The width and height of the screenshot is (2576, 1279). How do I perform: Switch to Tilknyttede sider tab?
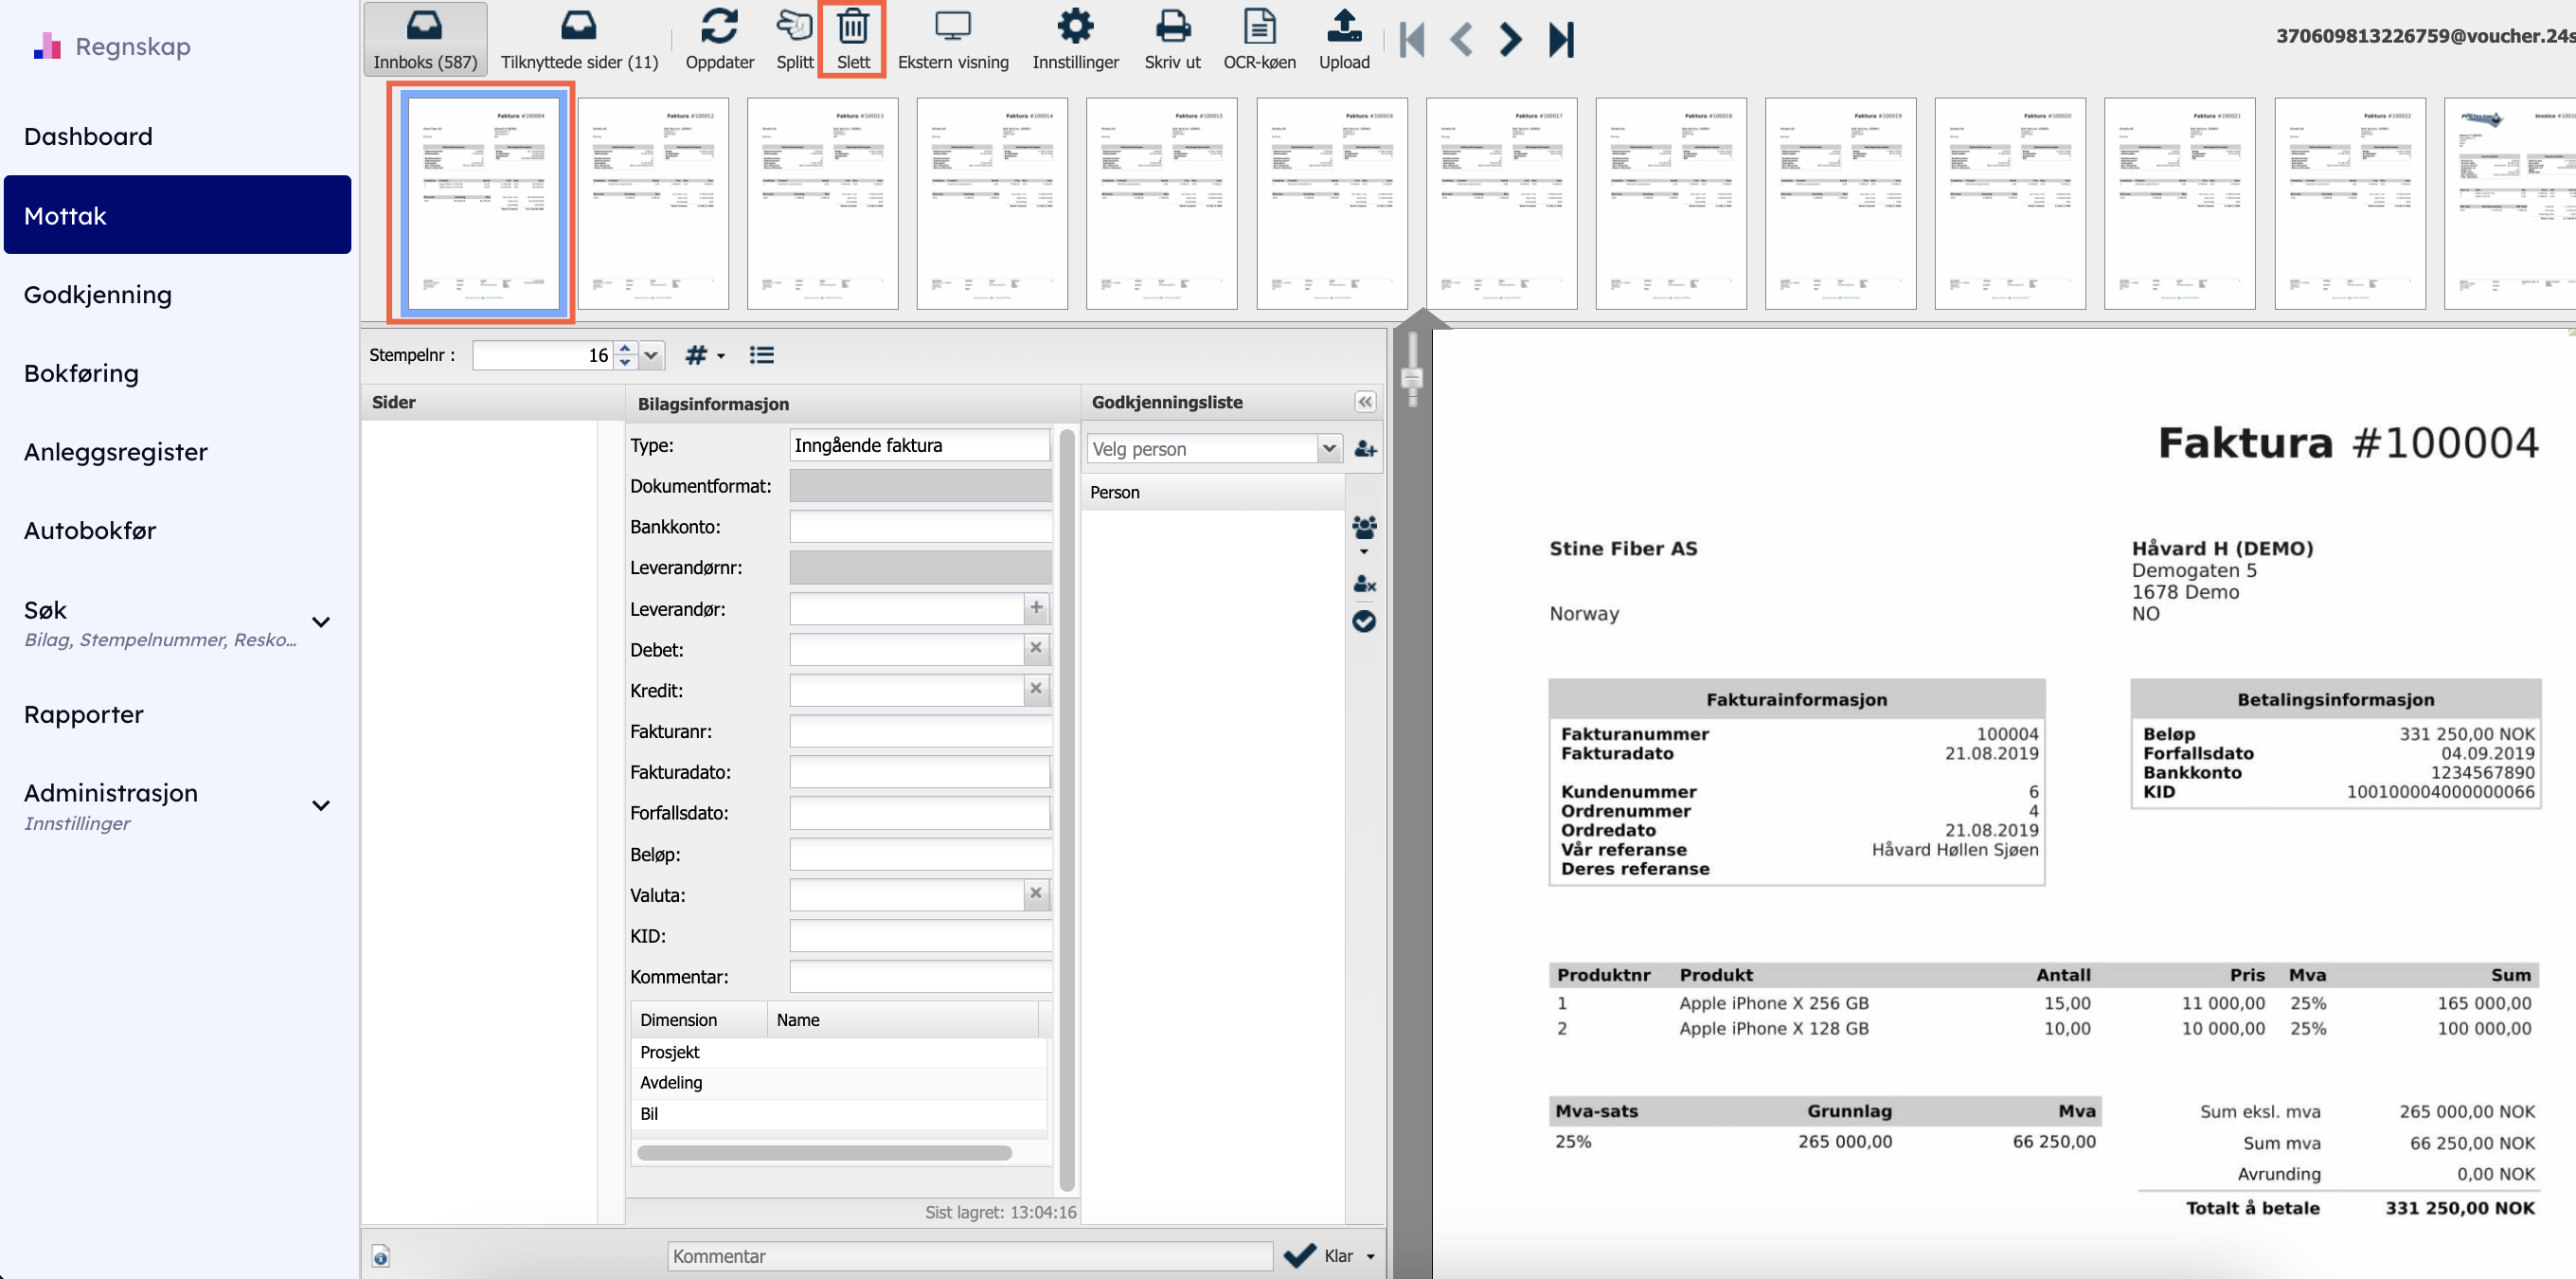click(579, 40)
